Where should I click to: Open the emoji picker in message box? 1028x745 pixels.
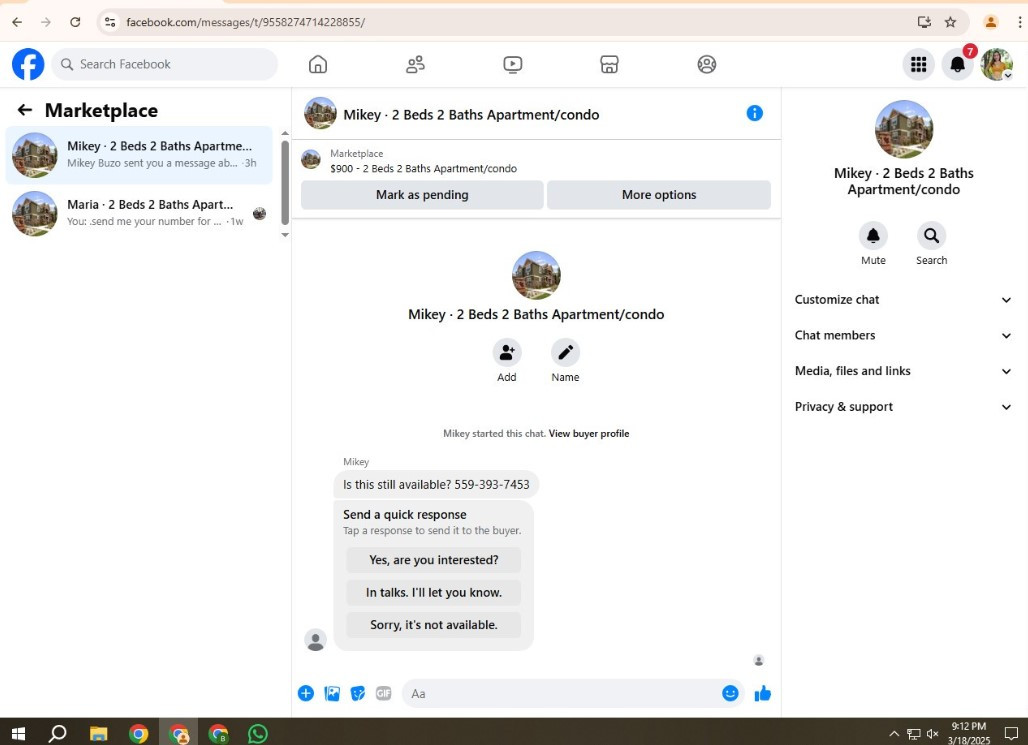pos(730,693)
